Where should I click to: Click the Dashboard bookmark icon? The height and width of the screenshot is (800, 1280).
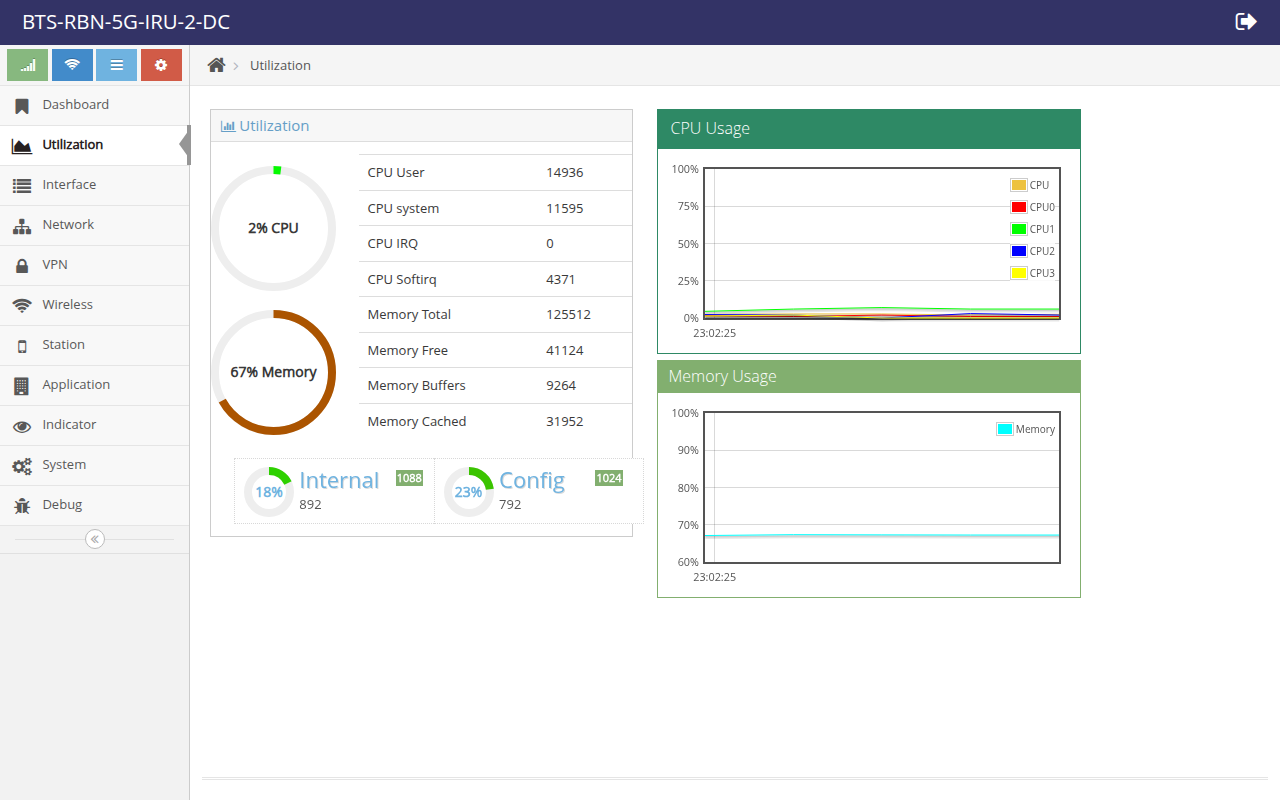tap(22, 105)
